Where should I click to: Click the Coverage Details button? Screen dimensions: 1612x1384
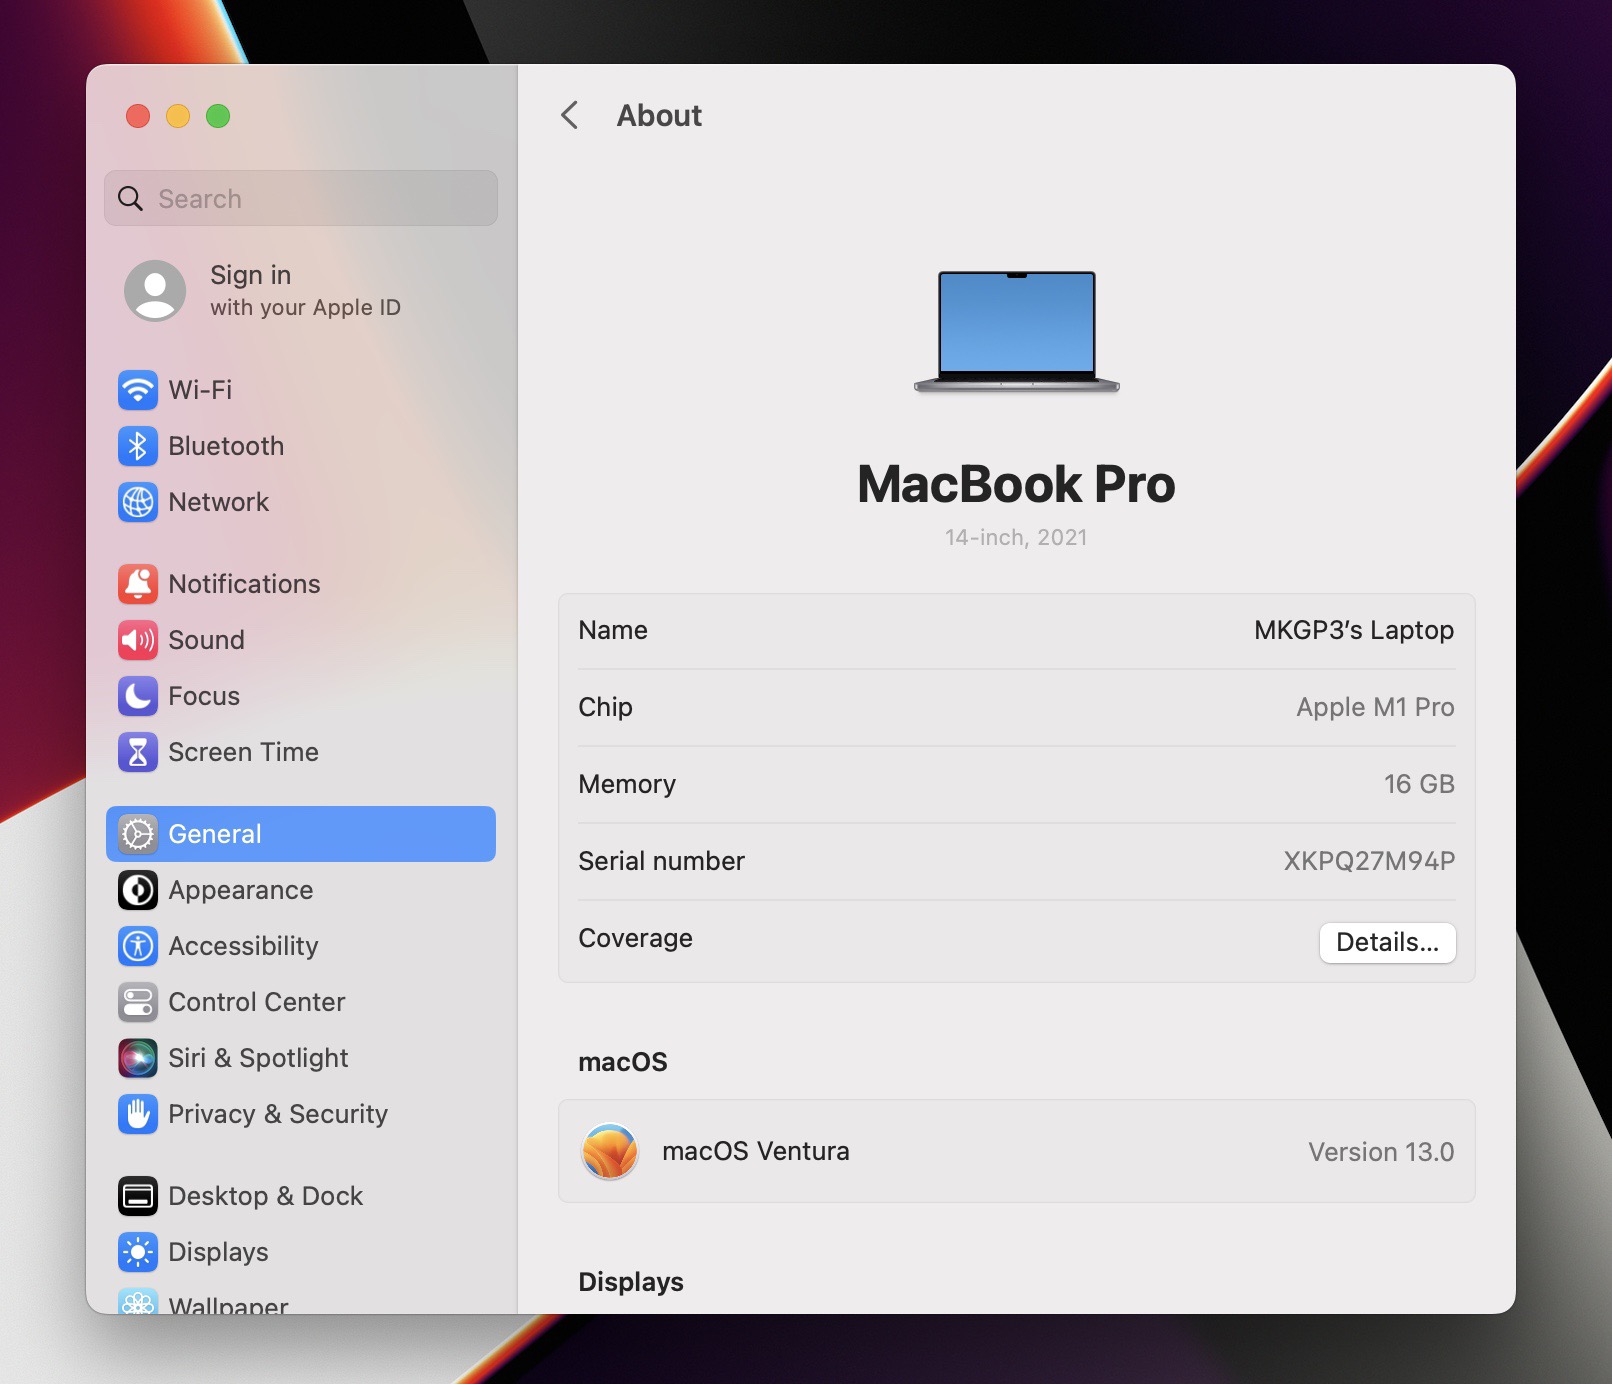(x=1387, y=942)
